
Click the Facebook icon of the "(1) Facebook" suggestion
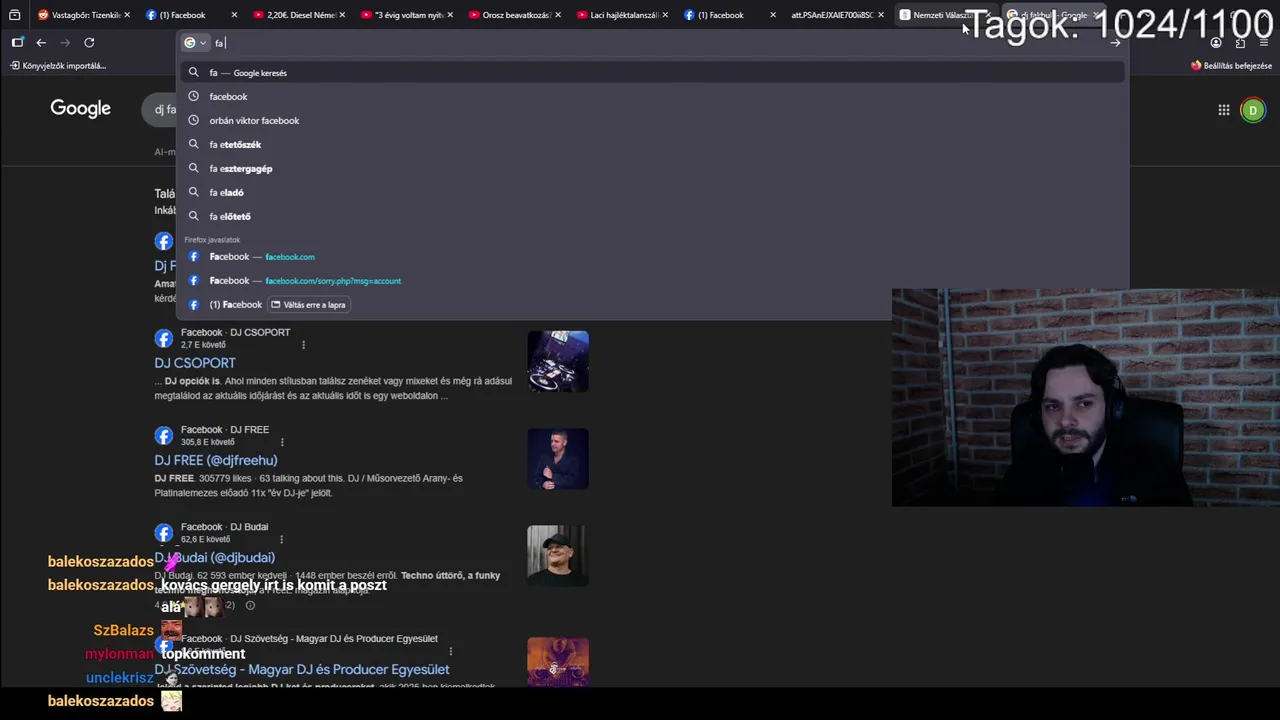194,305
